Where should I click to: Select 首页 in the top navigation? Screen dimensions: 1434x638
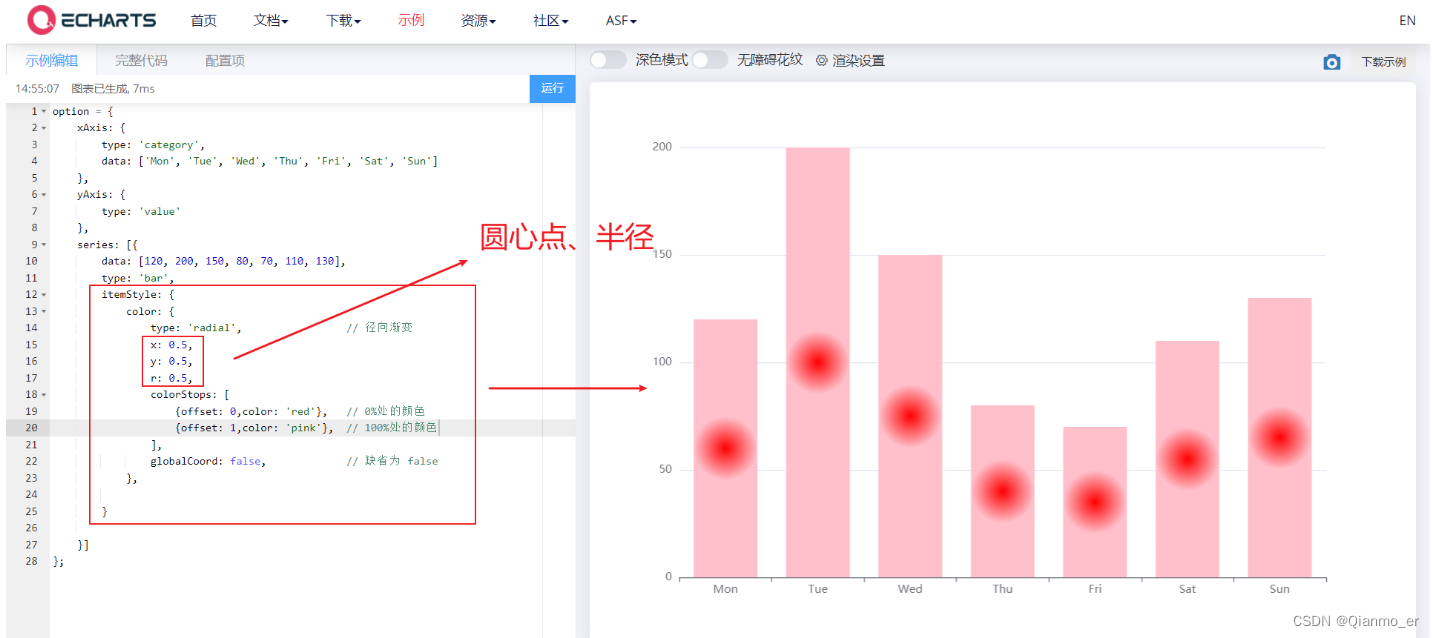click(203, 20)
